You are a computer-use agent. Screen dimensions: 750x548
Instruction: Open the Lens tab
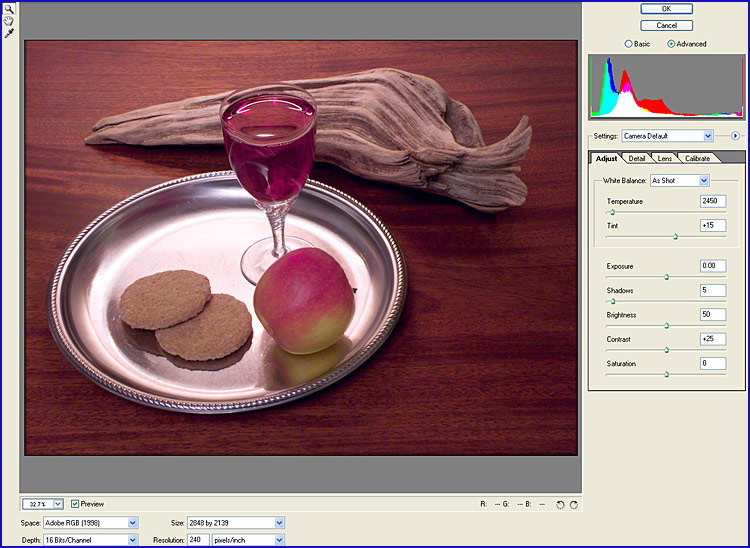[x=664, y=158]
